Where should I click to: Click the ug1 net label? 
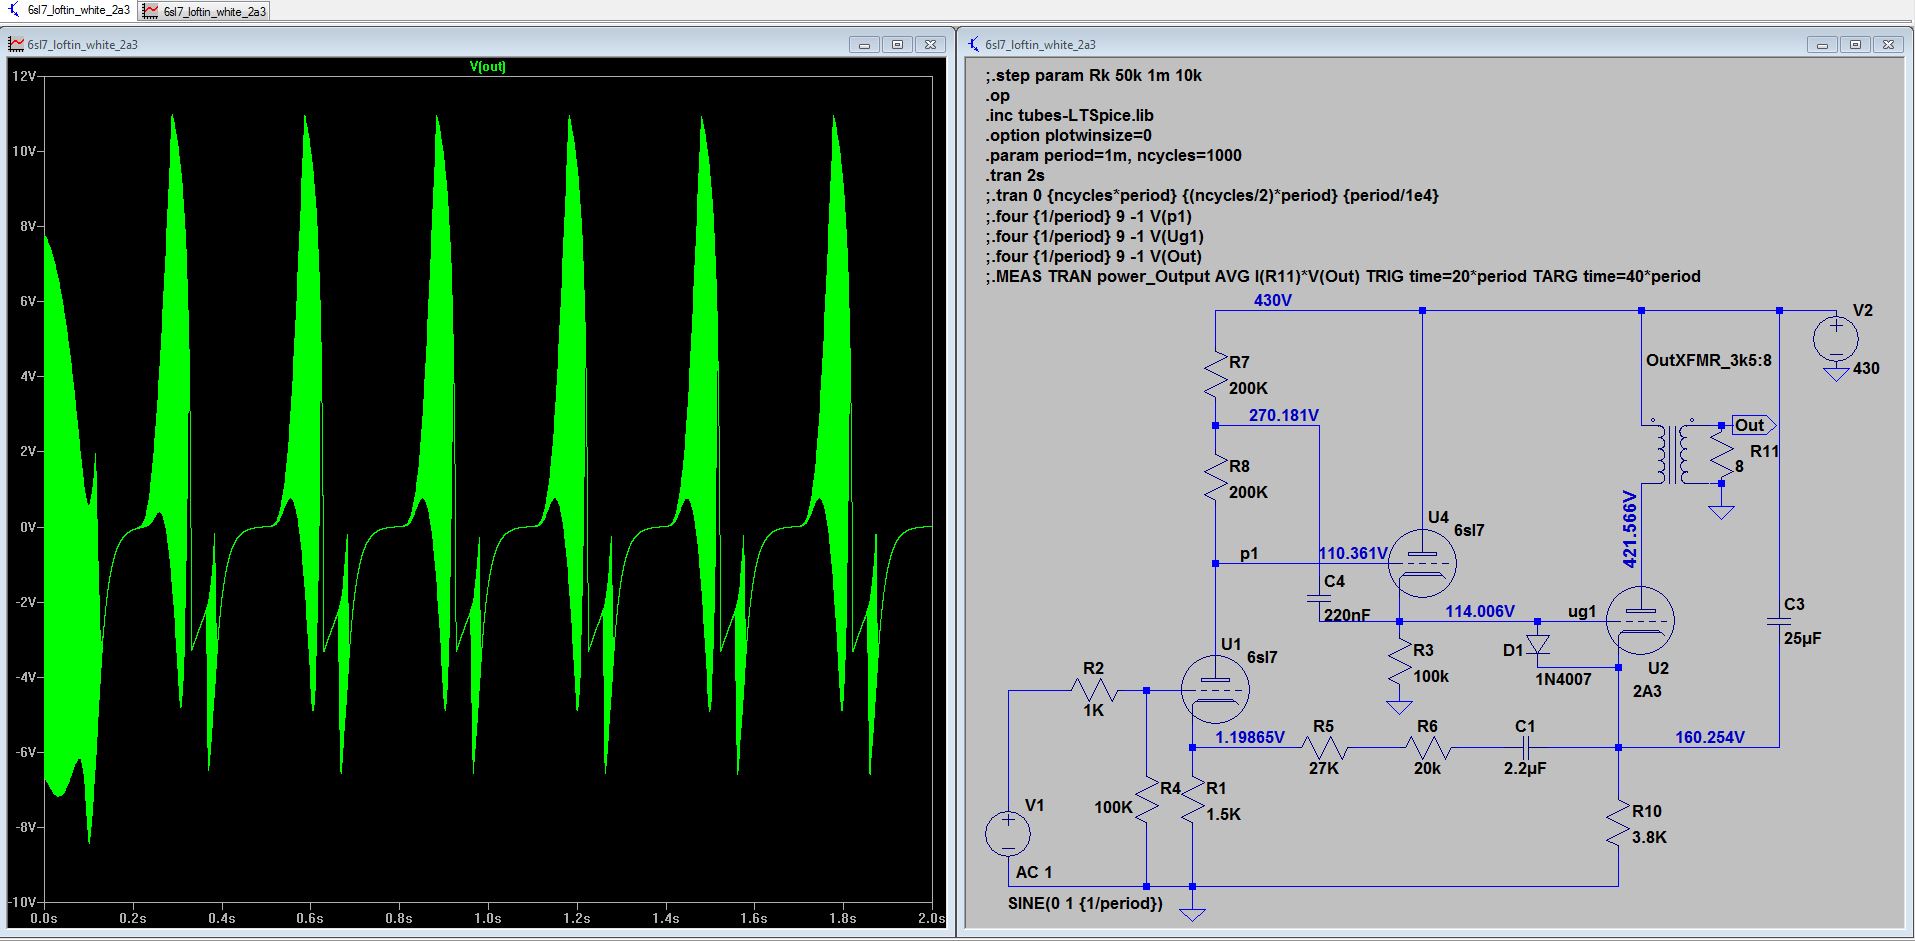tap(1582, 611)
